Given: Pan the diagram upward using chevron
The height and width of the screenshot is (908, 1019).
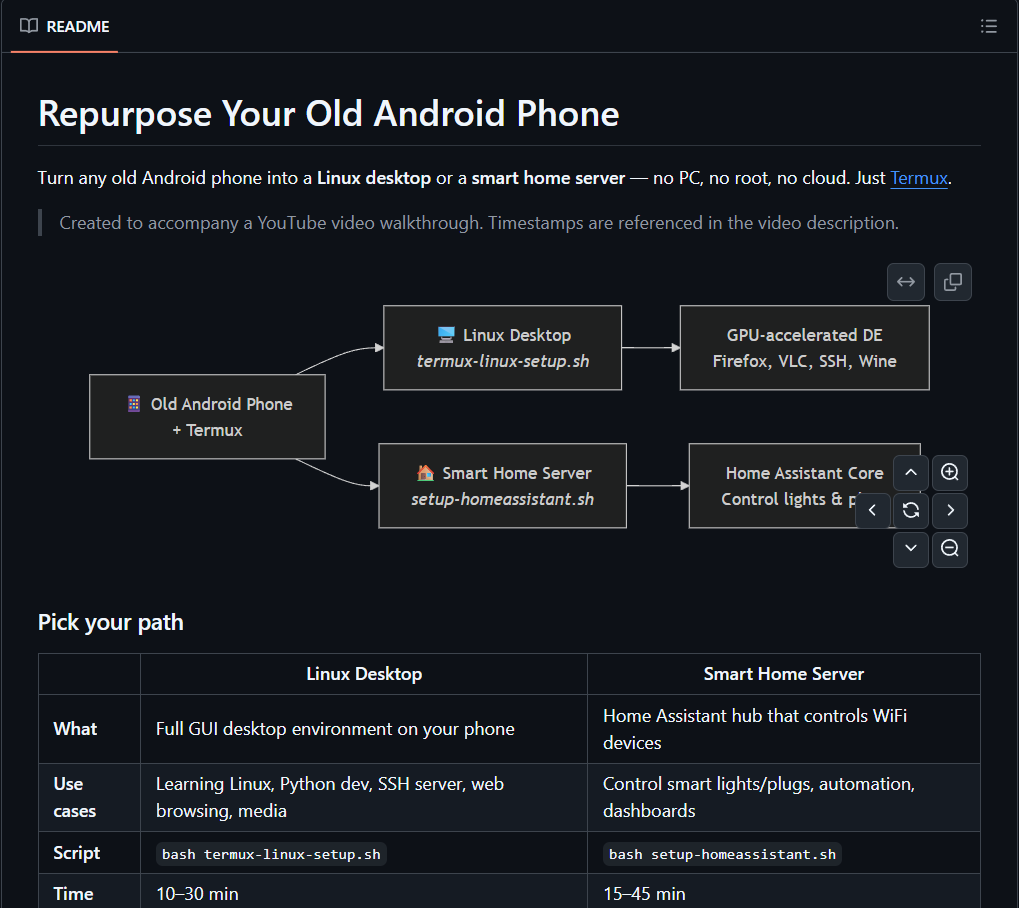Looking at the screenshot, I should pyautogui.click(x=910, y=472).
